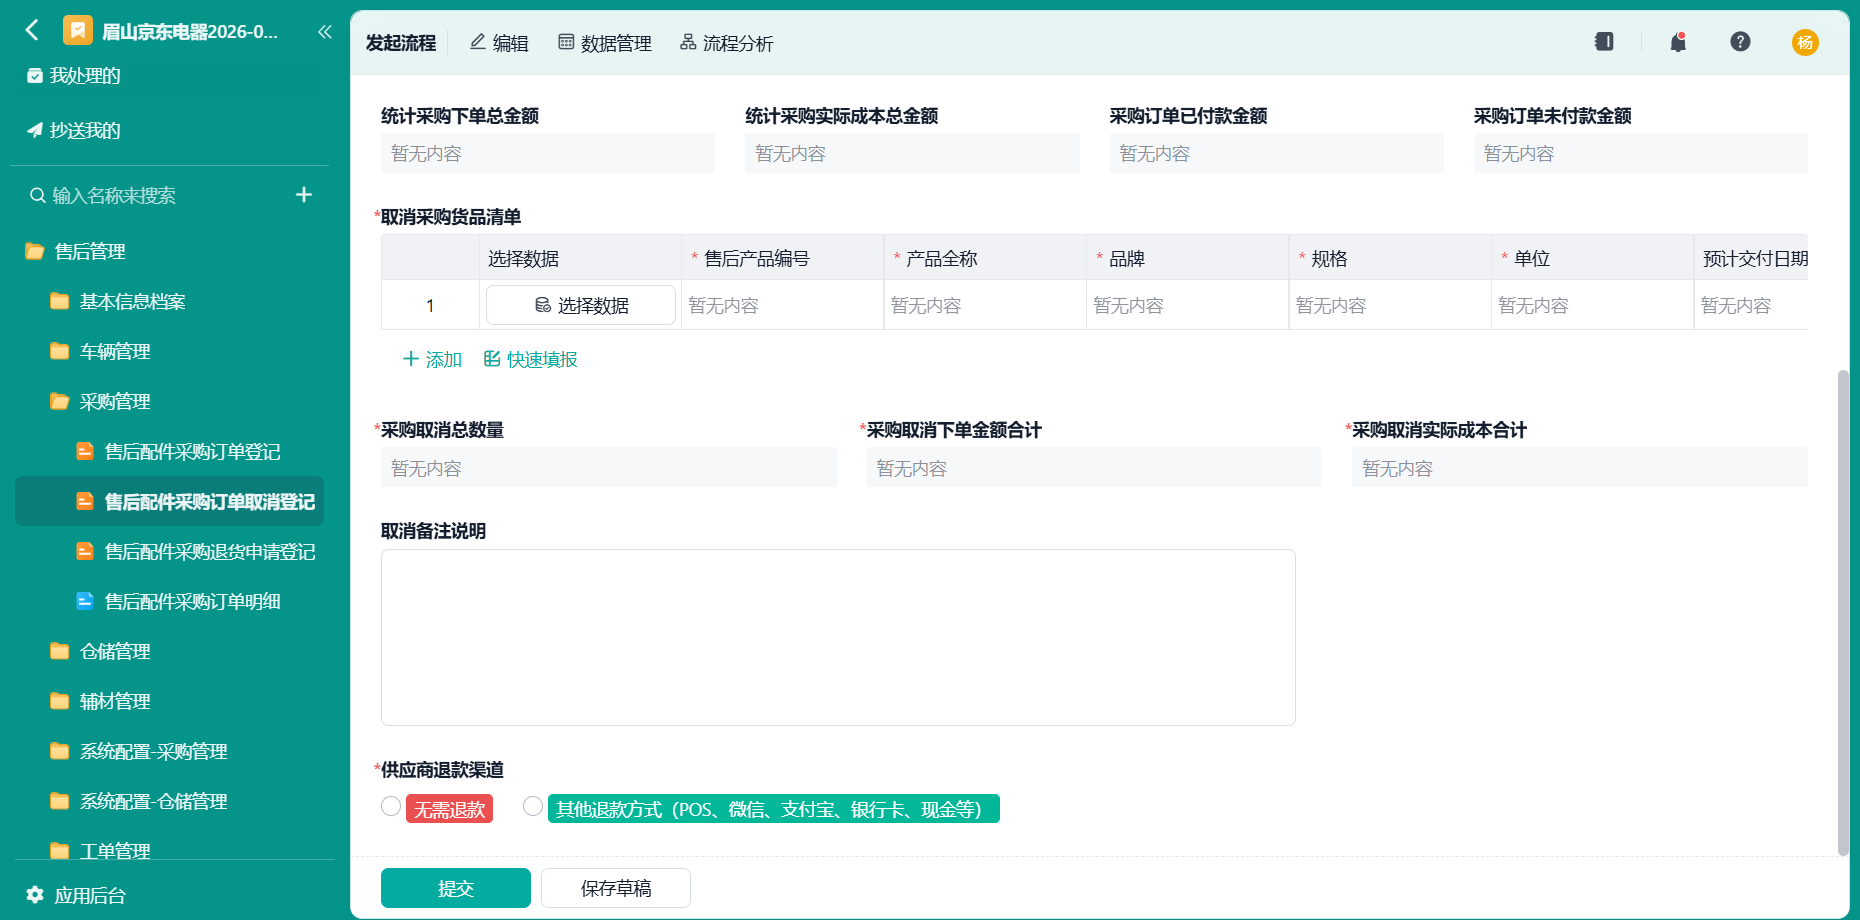
Task: Open 售后配件采购退货申请登记 in sidebar
Action: (x=170, y=551)
